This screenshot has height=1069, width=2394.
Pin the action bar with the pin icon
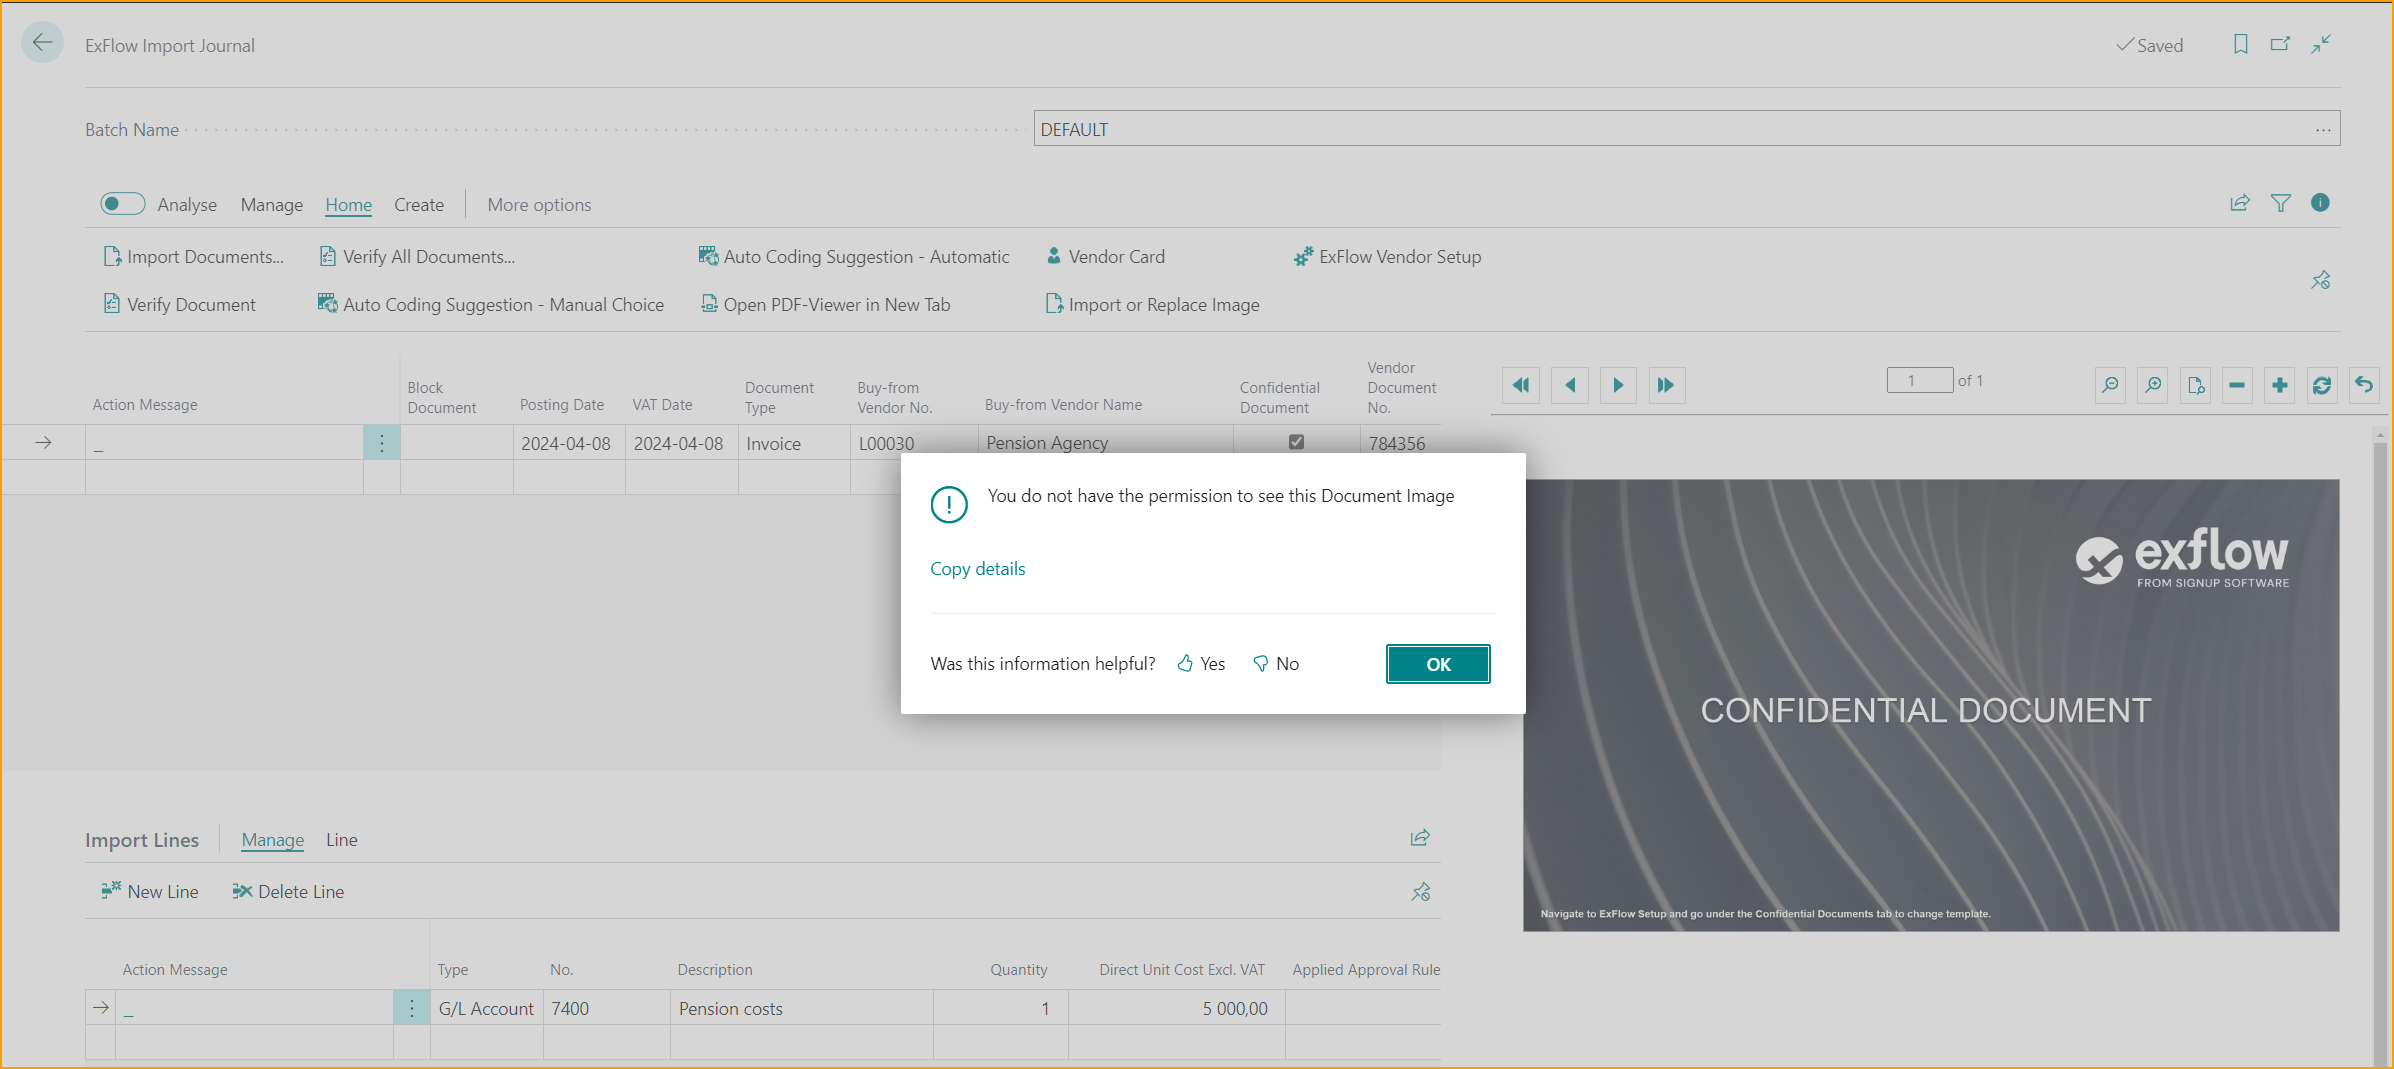[2321, 280]
